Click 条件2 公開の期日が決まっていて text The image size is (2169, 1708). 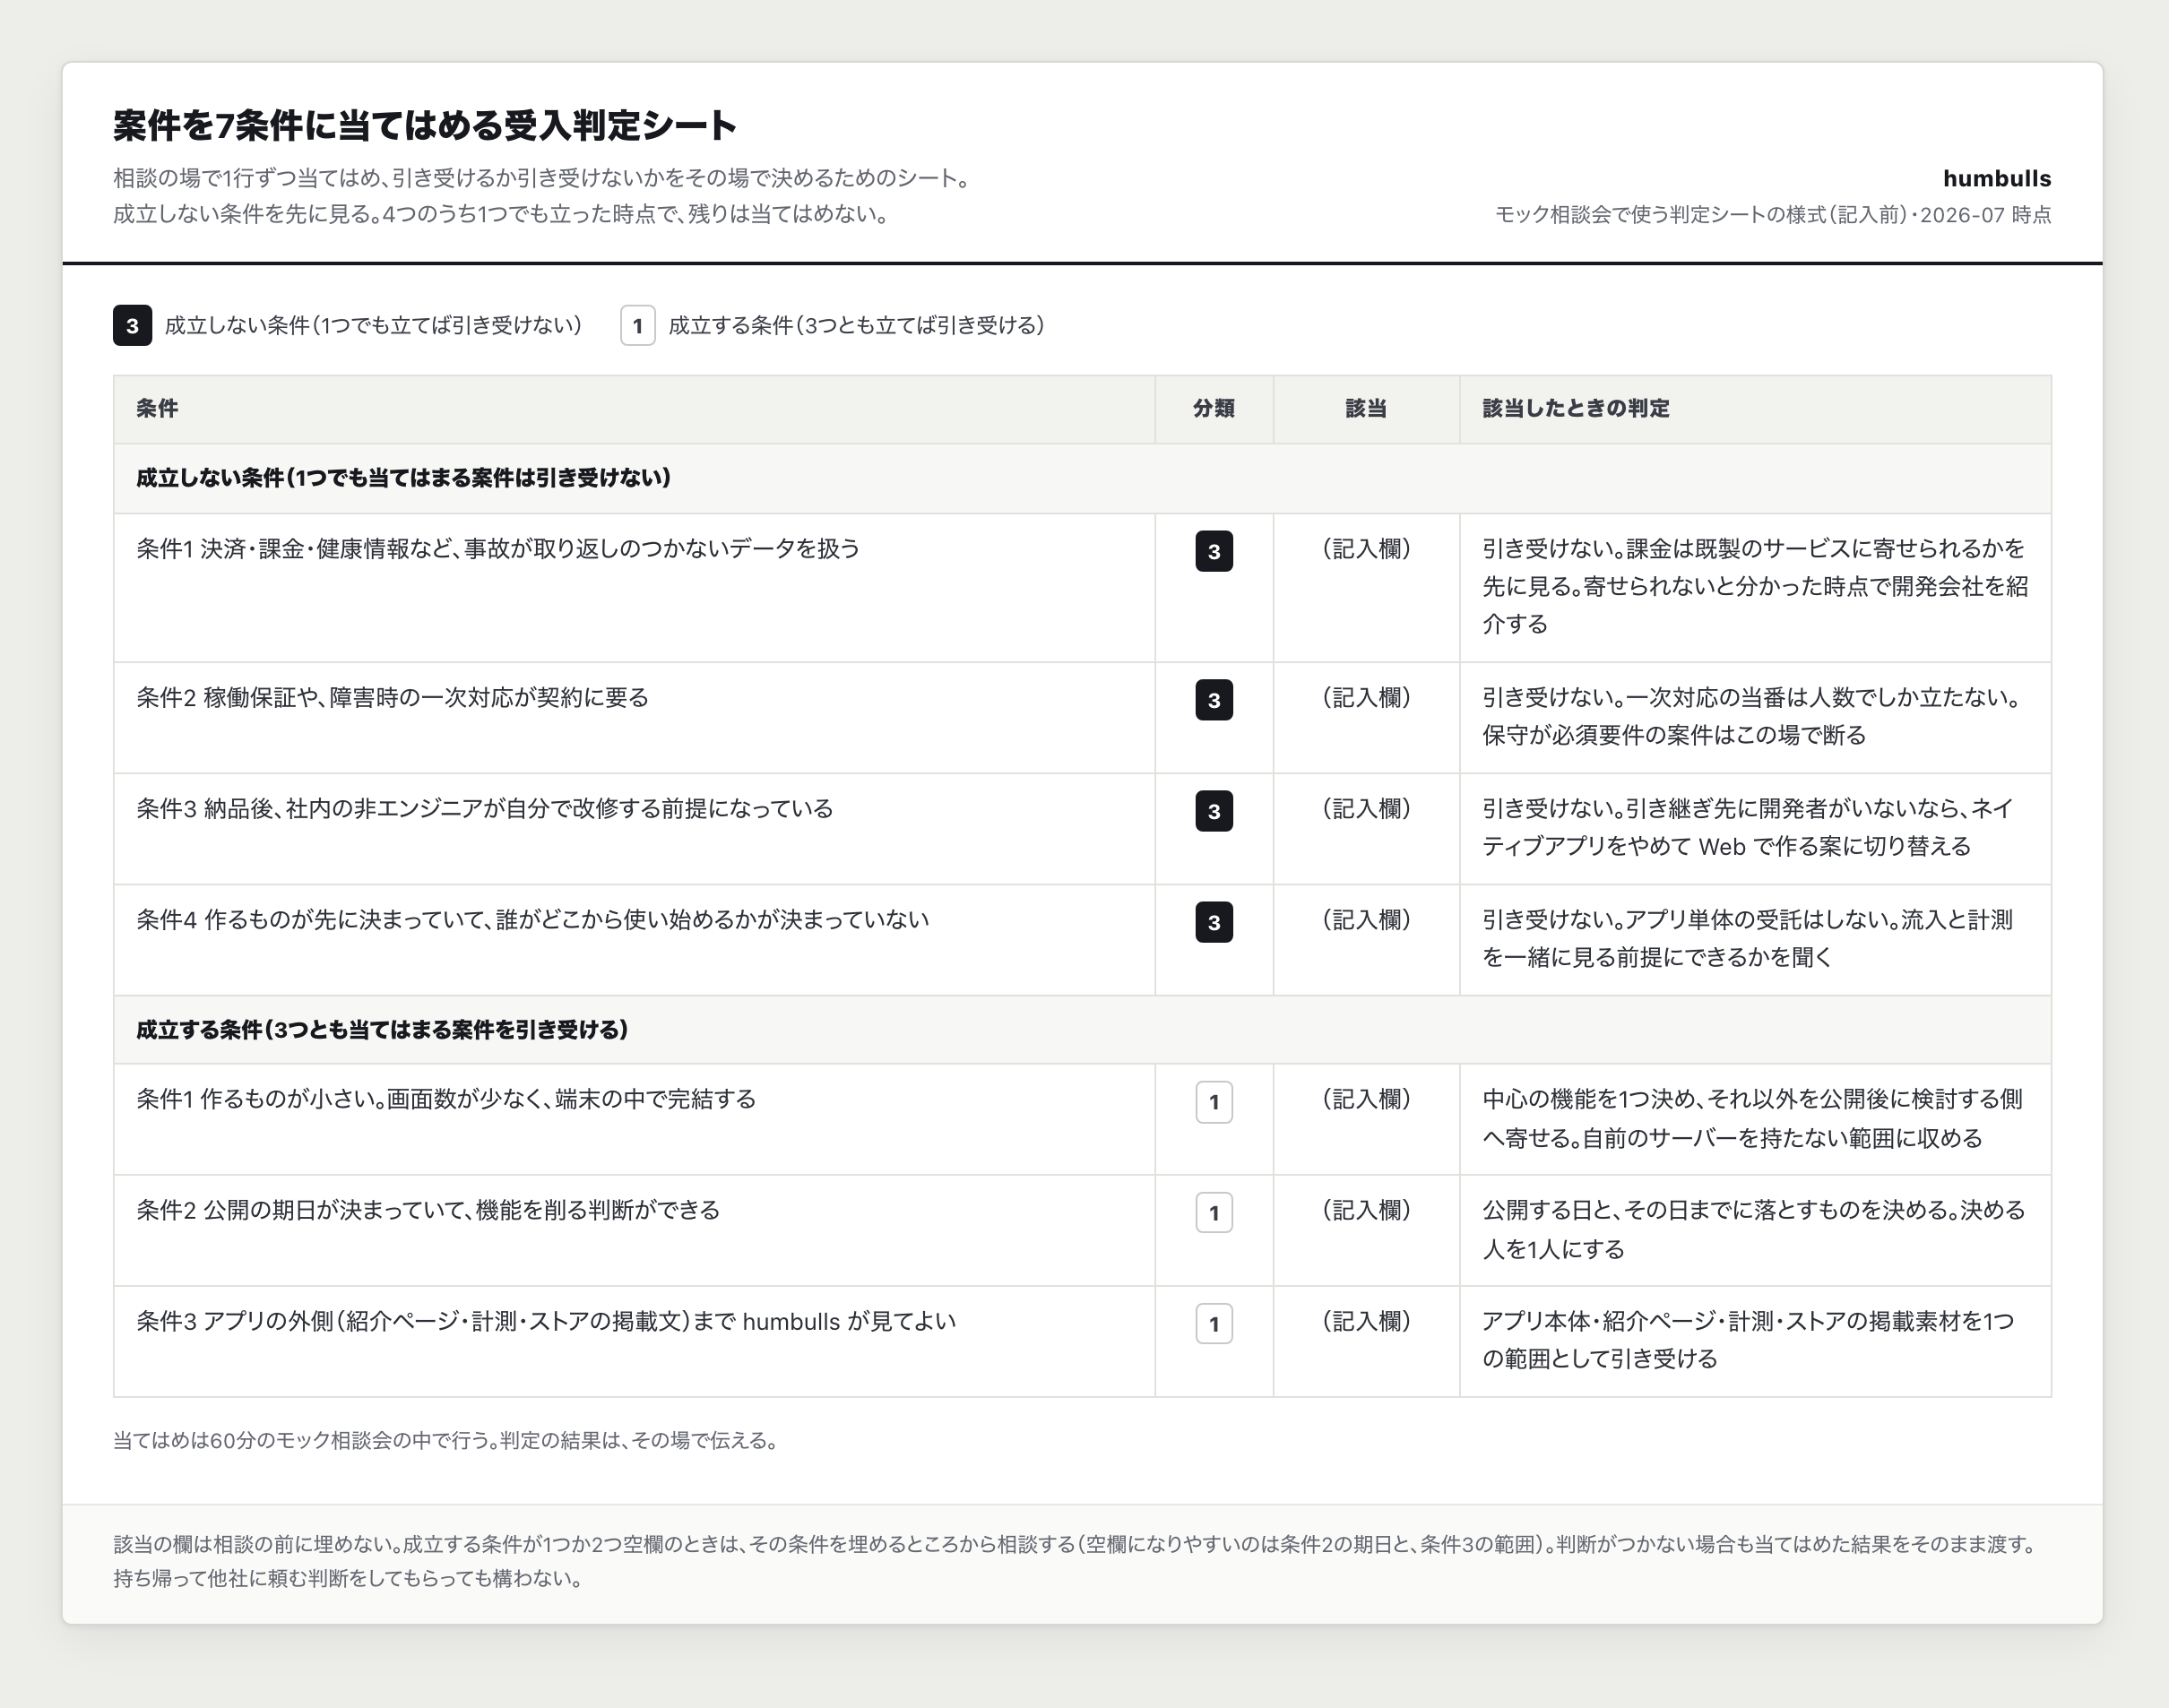point(428,1210)
